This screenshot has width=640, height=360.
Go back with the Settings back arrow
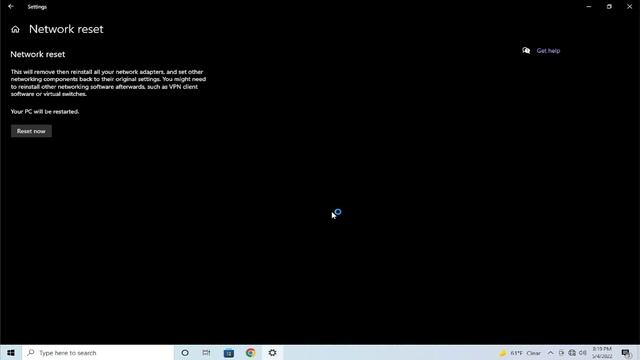(11, 7)
